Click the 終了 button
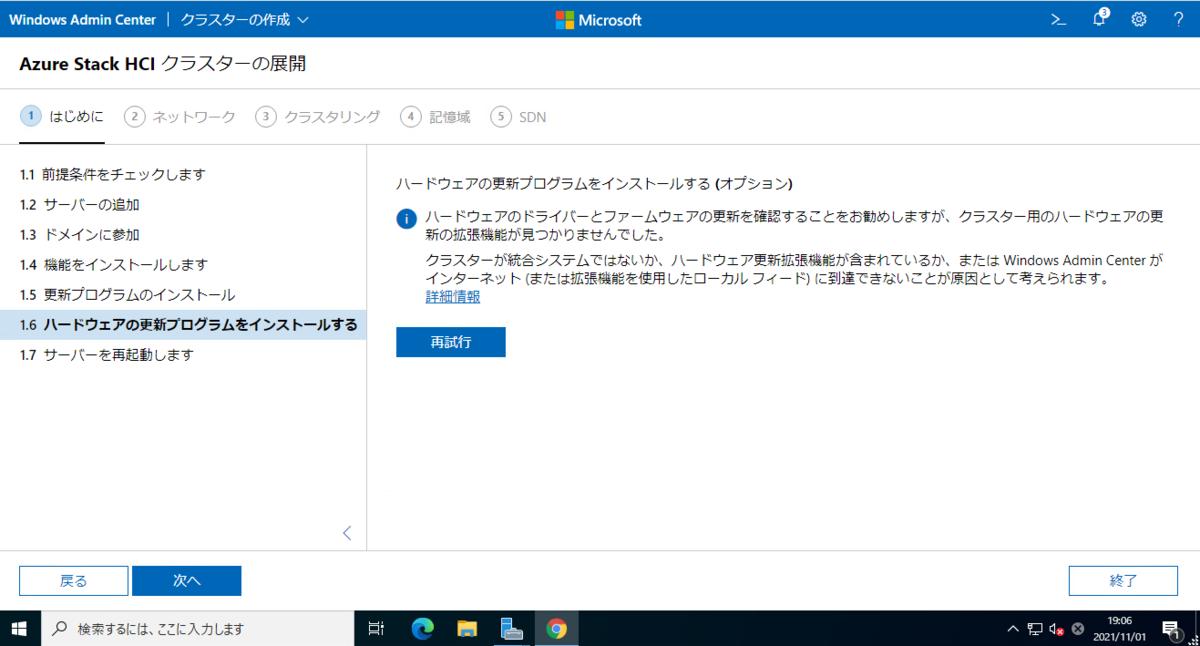The width and height of the screenshot is (1200, 646). [x=1124, y=581]
